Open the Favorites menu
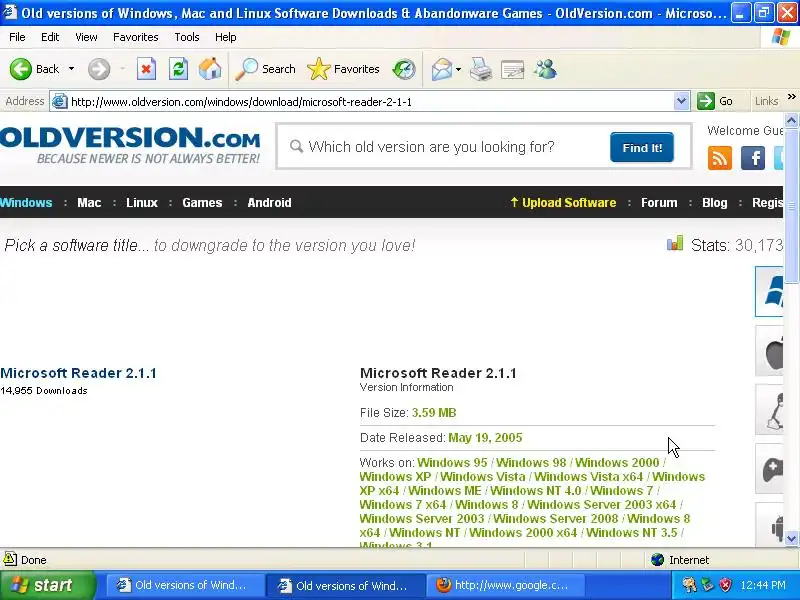800x600 pixels. (135, 37)
